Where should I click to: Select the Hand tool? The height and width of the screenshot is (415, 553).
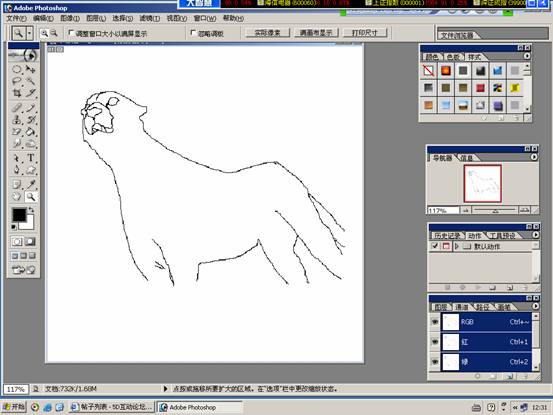[17, 197]
